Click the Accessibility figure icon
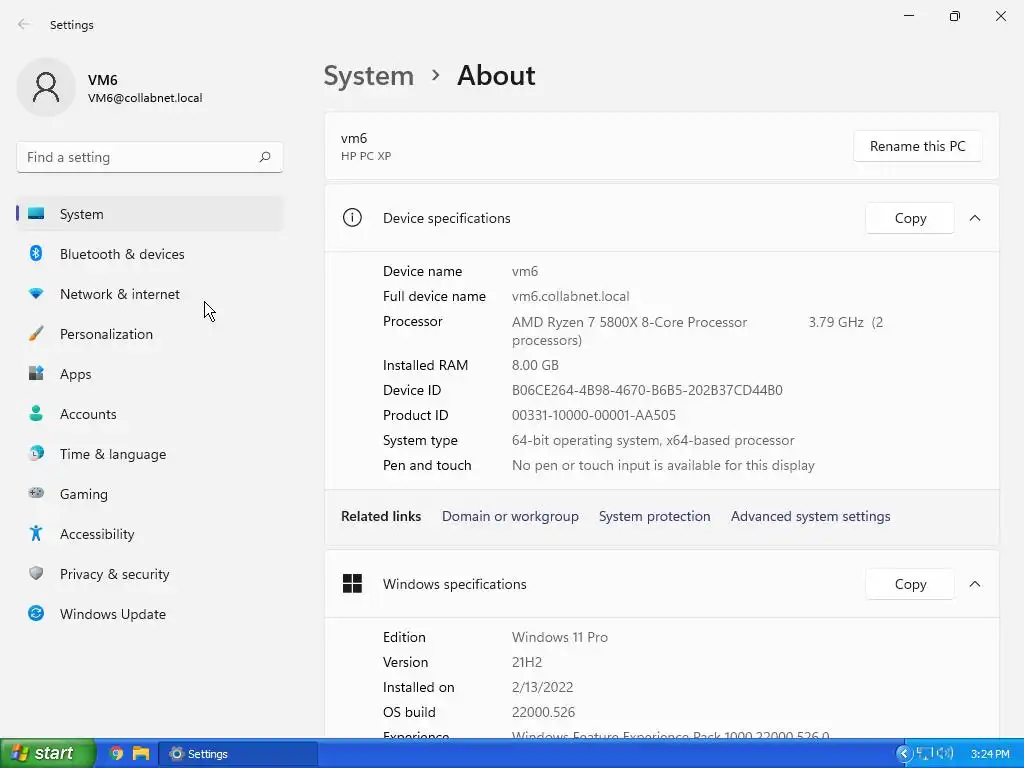Screen dimensions: 1024x768 pyautogui.click(x=37, y=534)
